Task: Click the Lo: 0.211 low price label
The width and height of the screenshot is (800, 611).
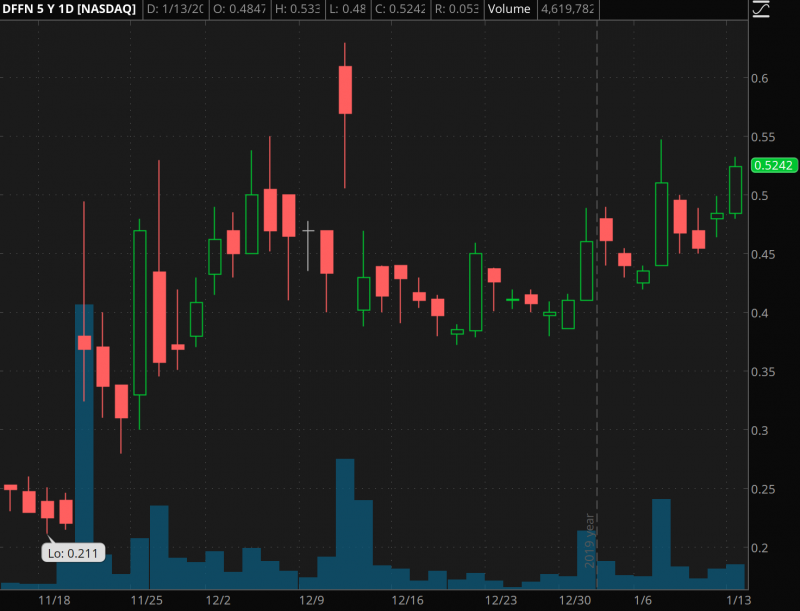Action: (x=72, y=550)
